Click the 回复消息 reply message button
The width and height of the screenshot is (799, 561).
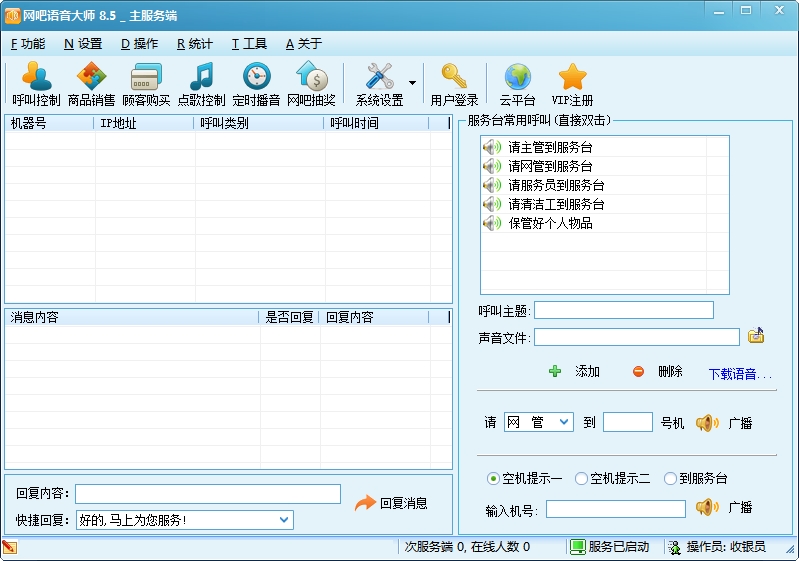(x=391, y=503)
